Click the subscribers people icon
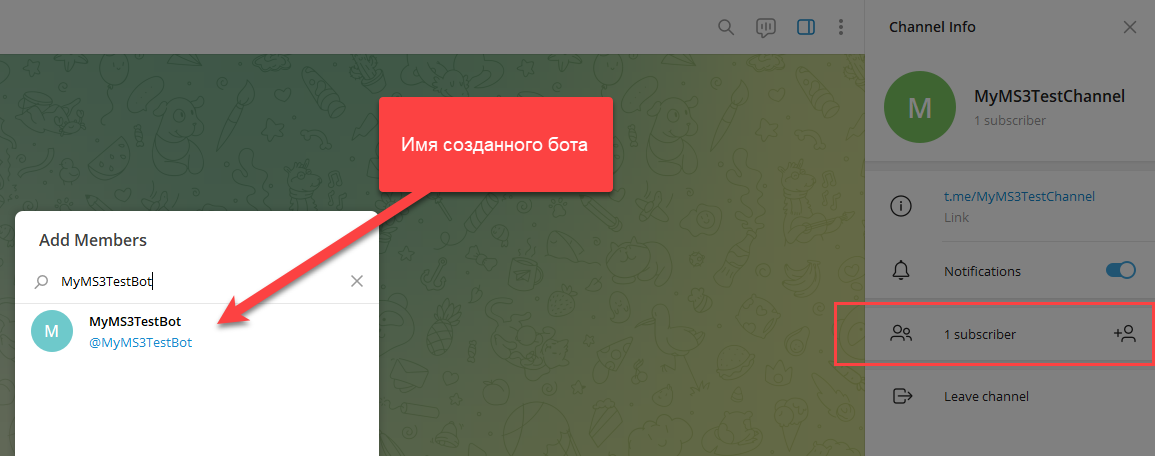 901,334
